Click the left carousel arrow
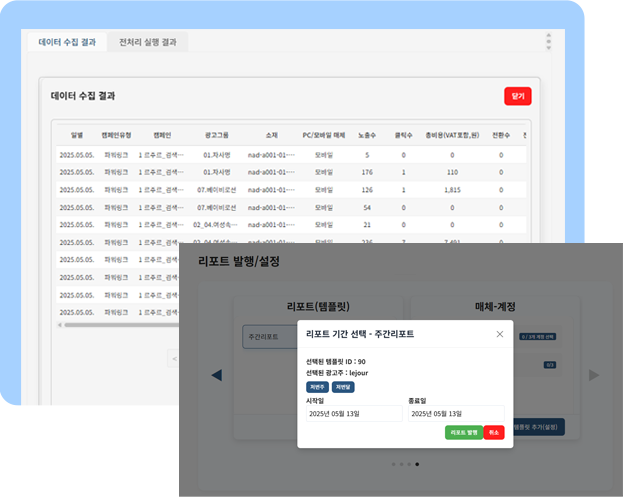This screenshot has height=500, width=630. [216, 375]
